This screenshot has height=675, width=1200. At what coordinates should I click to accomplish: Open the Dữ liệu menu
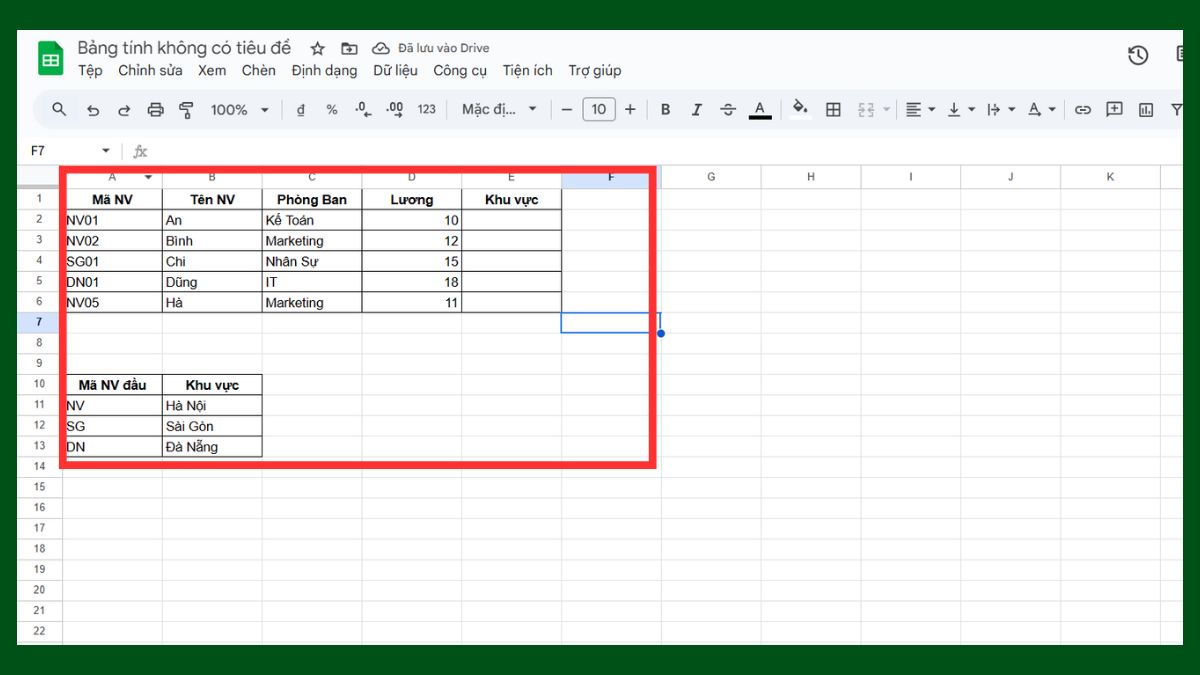[396, 70]
